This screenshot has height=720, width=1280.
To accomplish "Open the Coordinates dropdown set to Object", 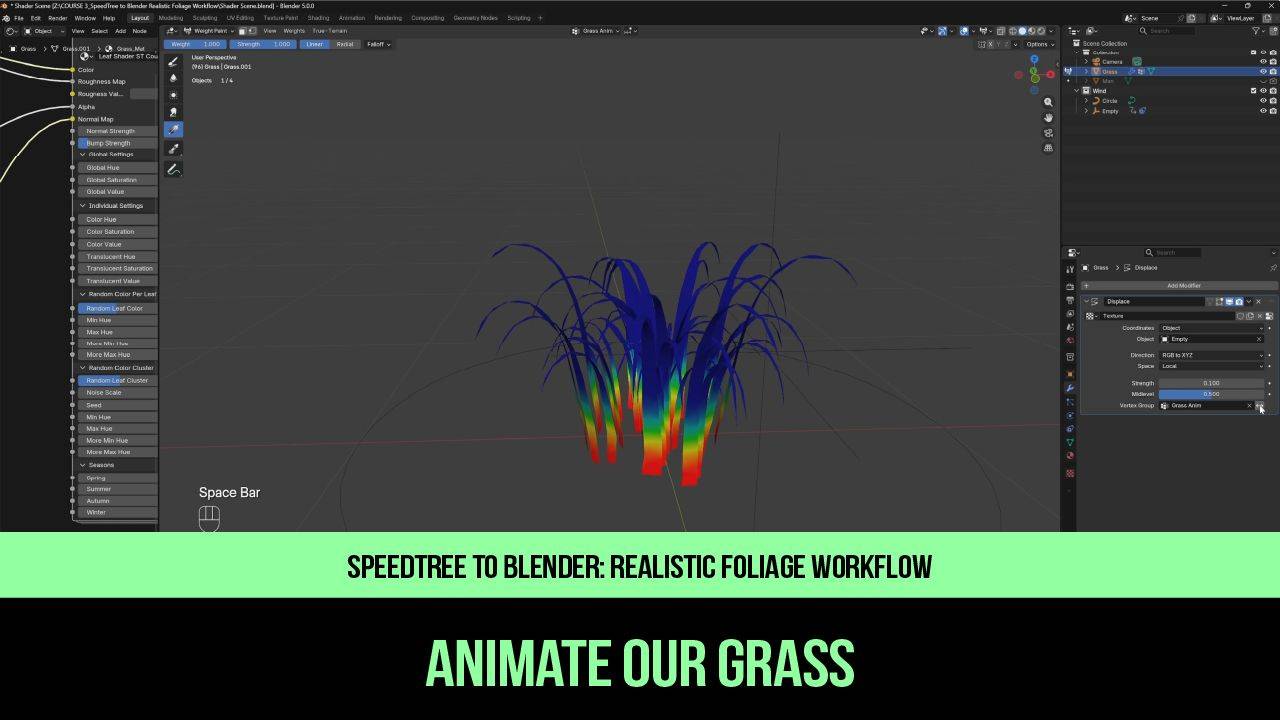I will coord(1211,328).
